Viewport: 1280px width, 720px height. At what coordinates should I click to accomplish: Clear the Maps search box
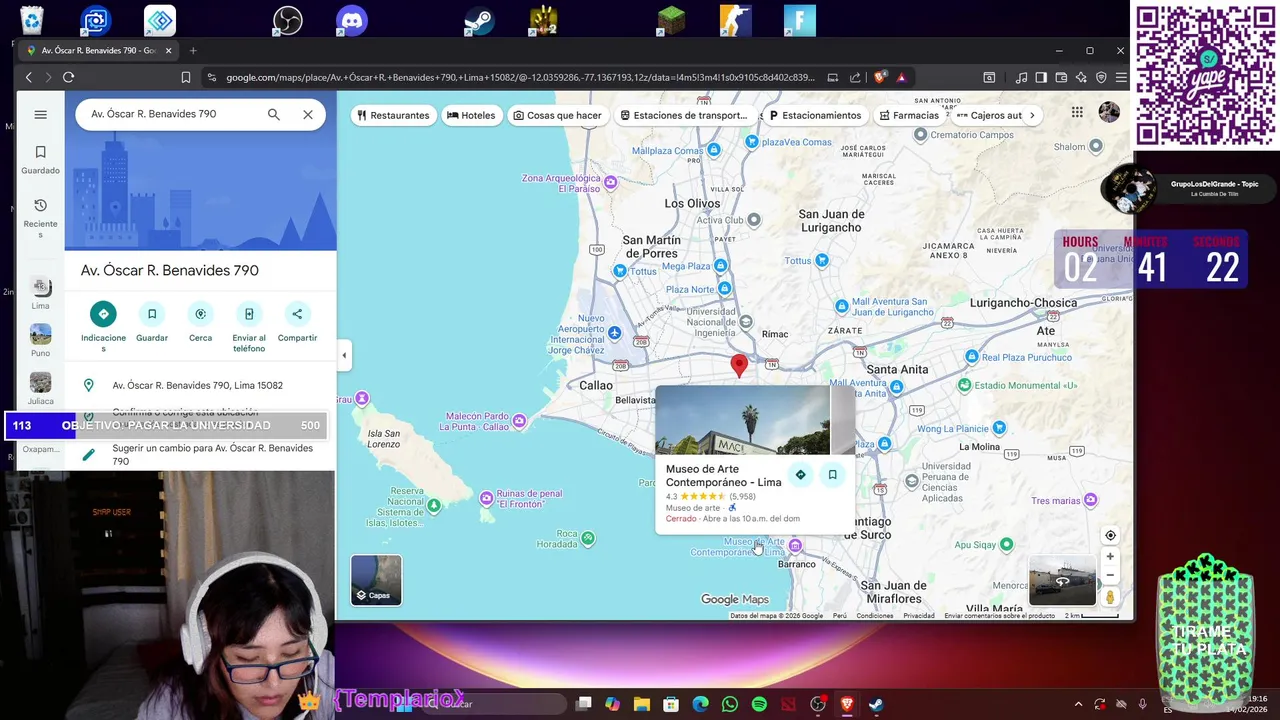point(308,115)
